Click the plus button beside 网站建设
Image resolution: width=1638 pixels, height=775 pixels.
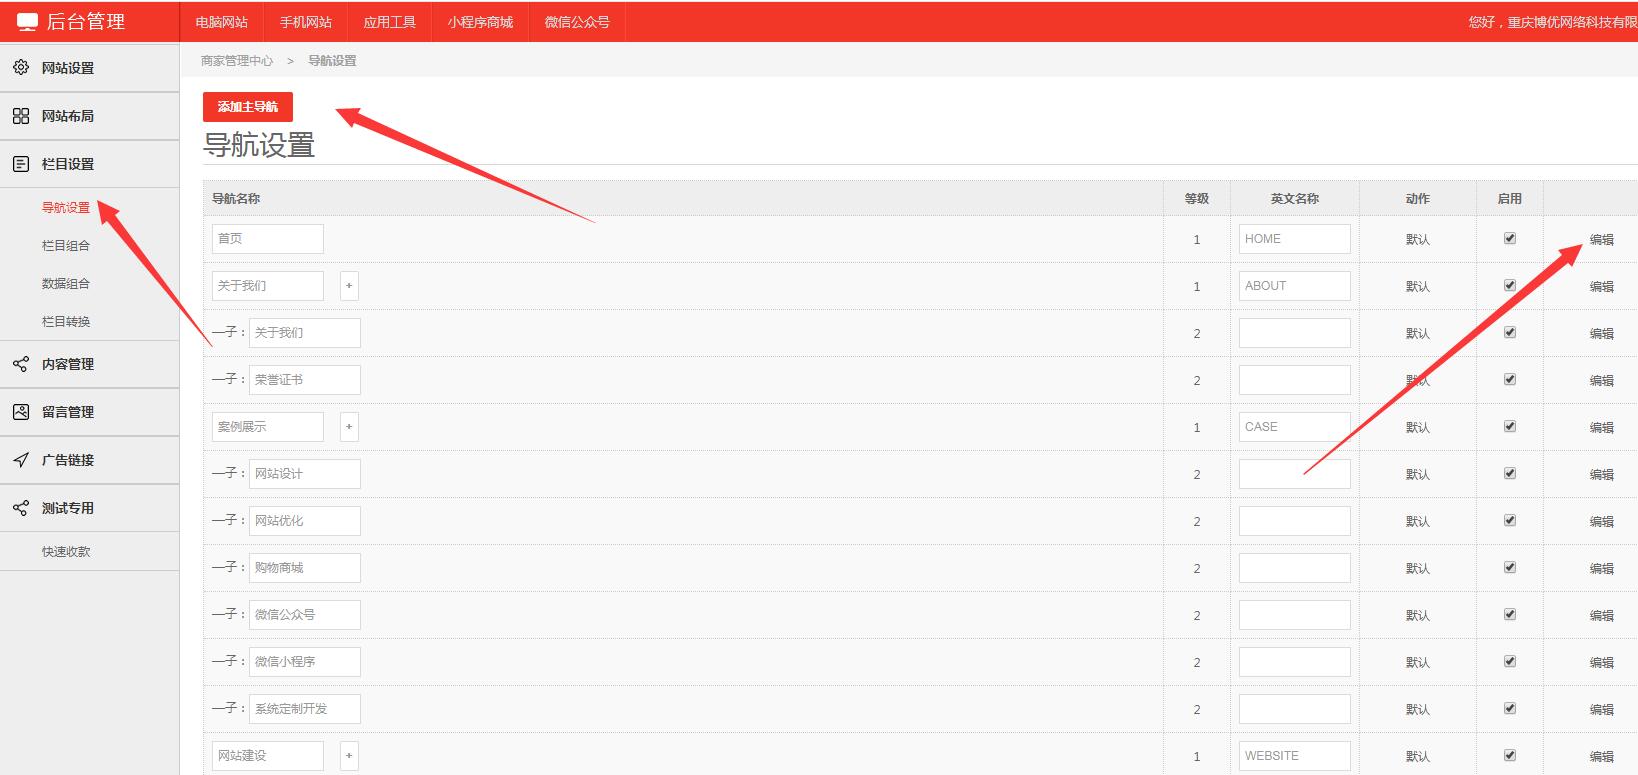tap(349, 756)
